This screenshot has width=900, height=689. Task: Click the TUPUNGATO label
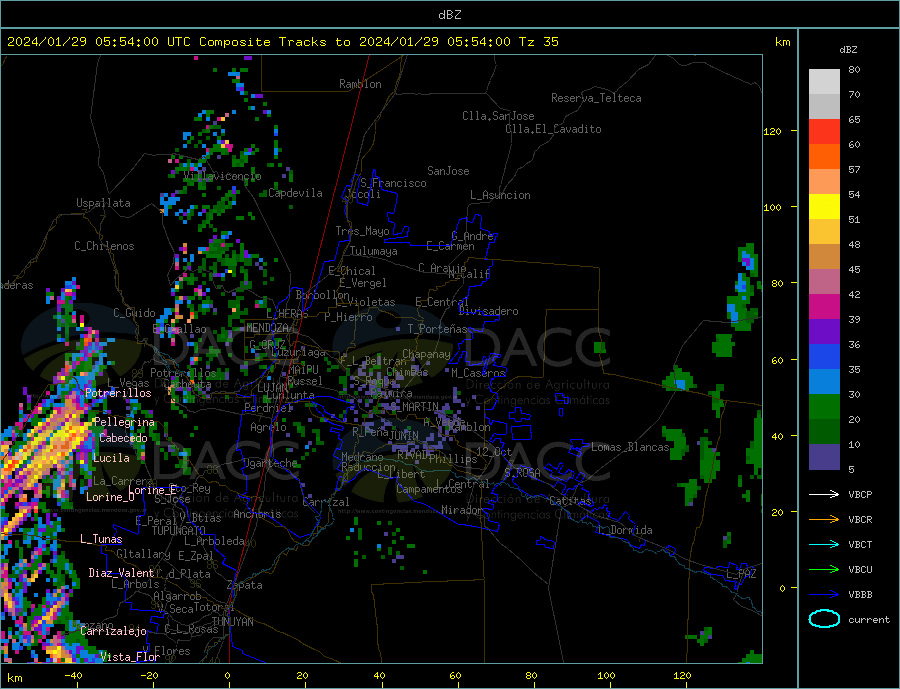[x=179, y=531]
